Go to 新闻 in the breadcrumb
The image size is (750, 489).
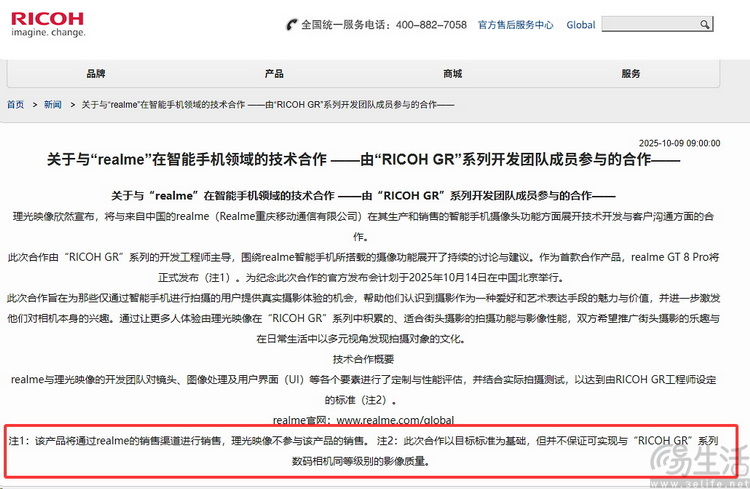click(x=52, y=105)
